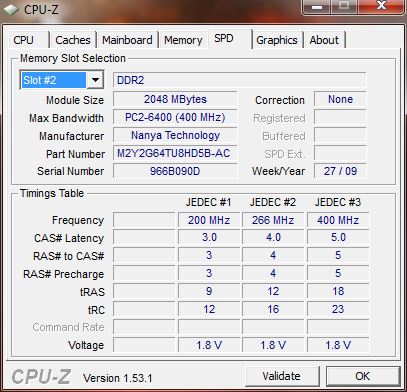Viewport: 407px width, 392px height.
Task: Go to the Mainboard tab
Action: click(x=127, y=40)
